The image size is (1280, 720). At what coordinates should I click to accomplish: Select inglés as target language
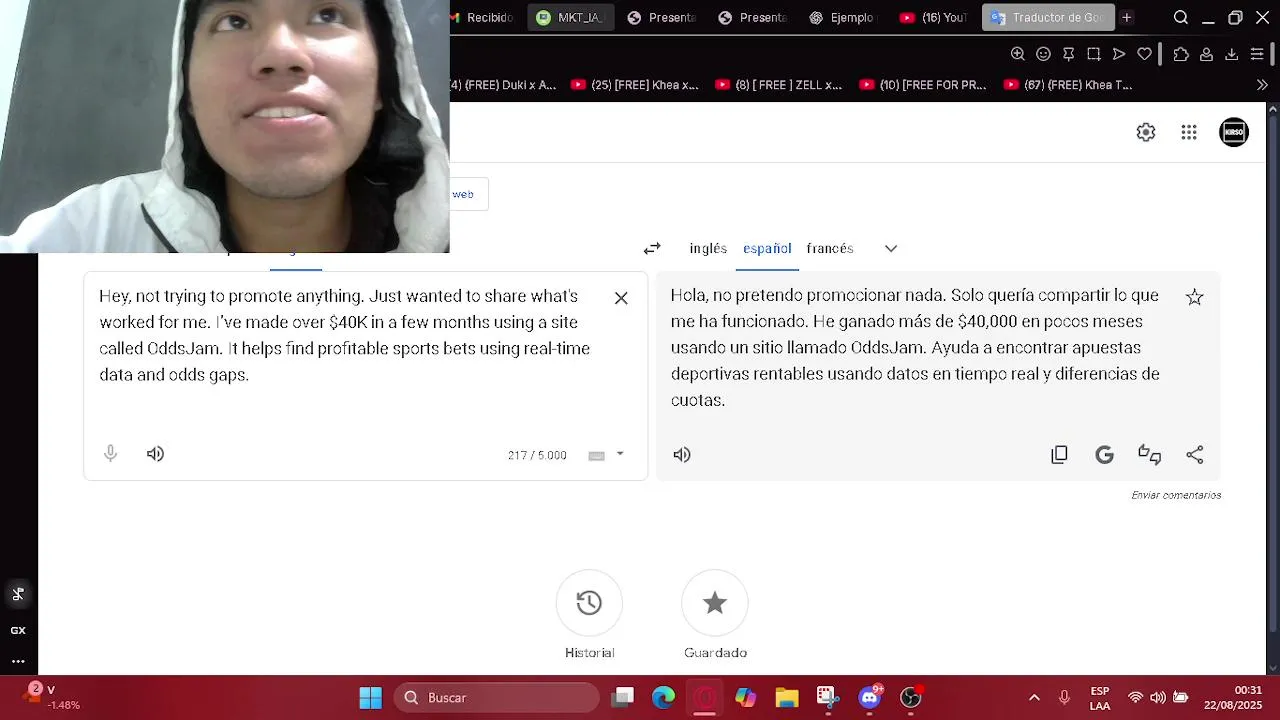[x=708, y=248]
